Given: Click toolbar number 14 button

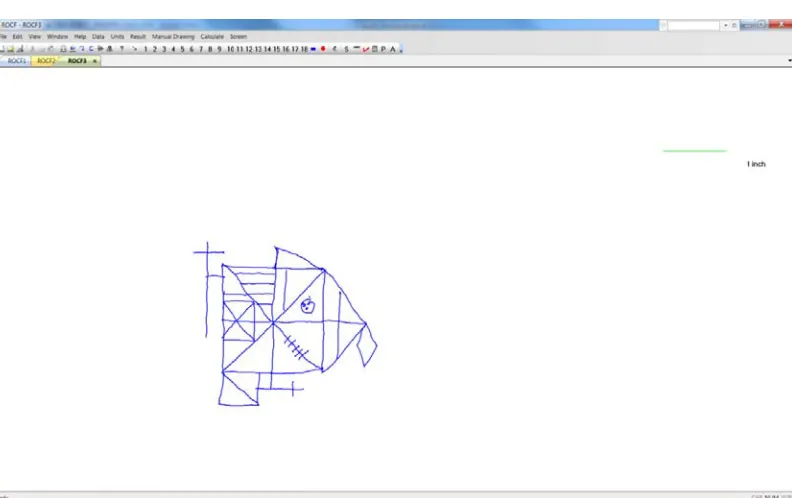Looking at the screenshot, I should [x=268, y=49].
